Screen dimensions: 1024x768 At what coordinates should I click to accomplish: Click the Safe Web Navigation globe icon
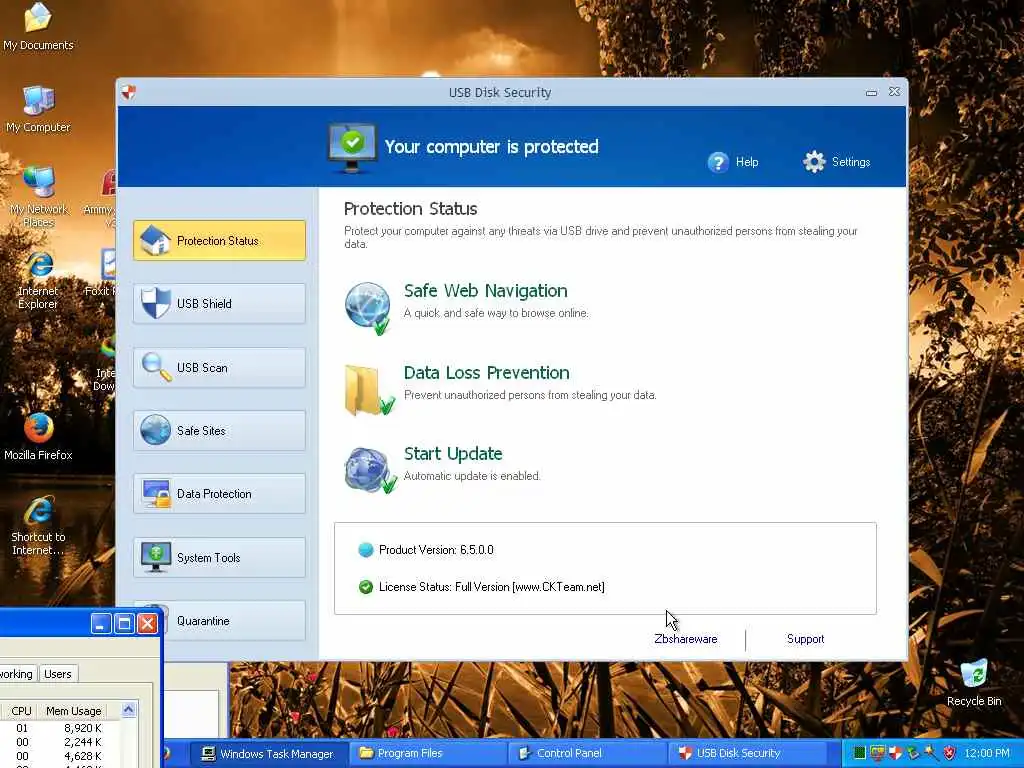(x=368, y=308)
